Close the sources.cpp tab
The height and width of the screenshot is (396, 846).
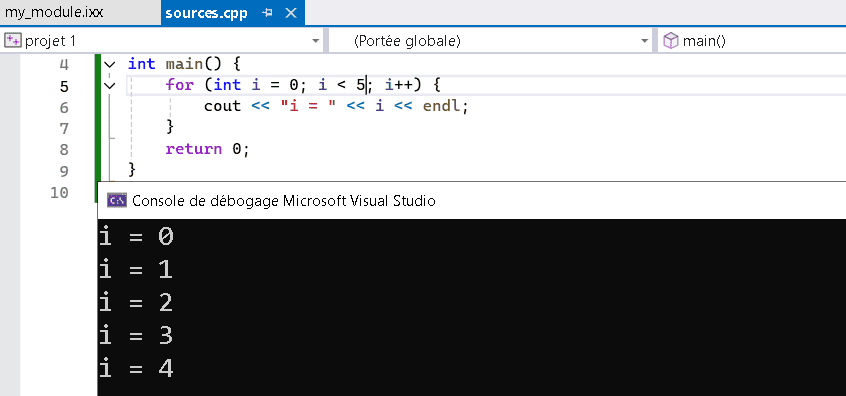pos(291,13)
